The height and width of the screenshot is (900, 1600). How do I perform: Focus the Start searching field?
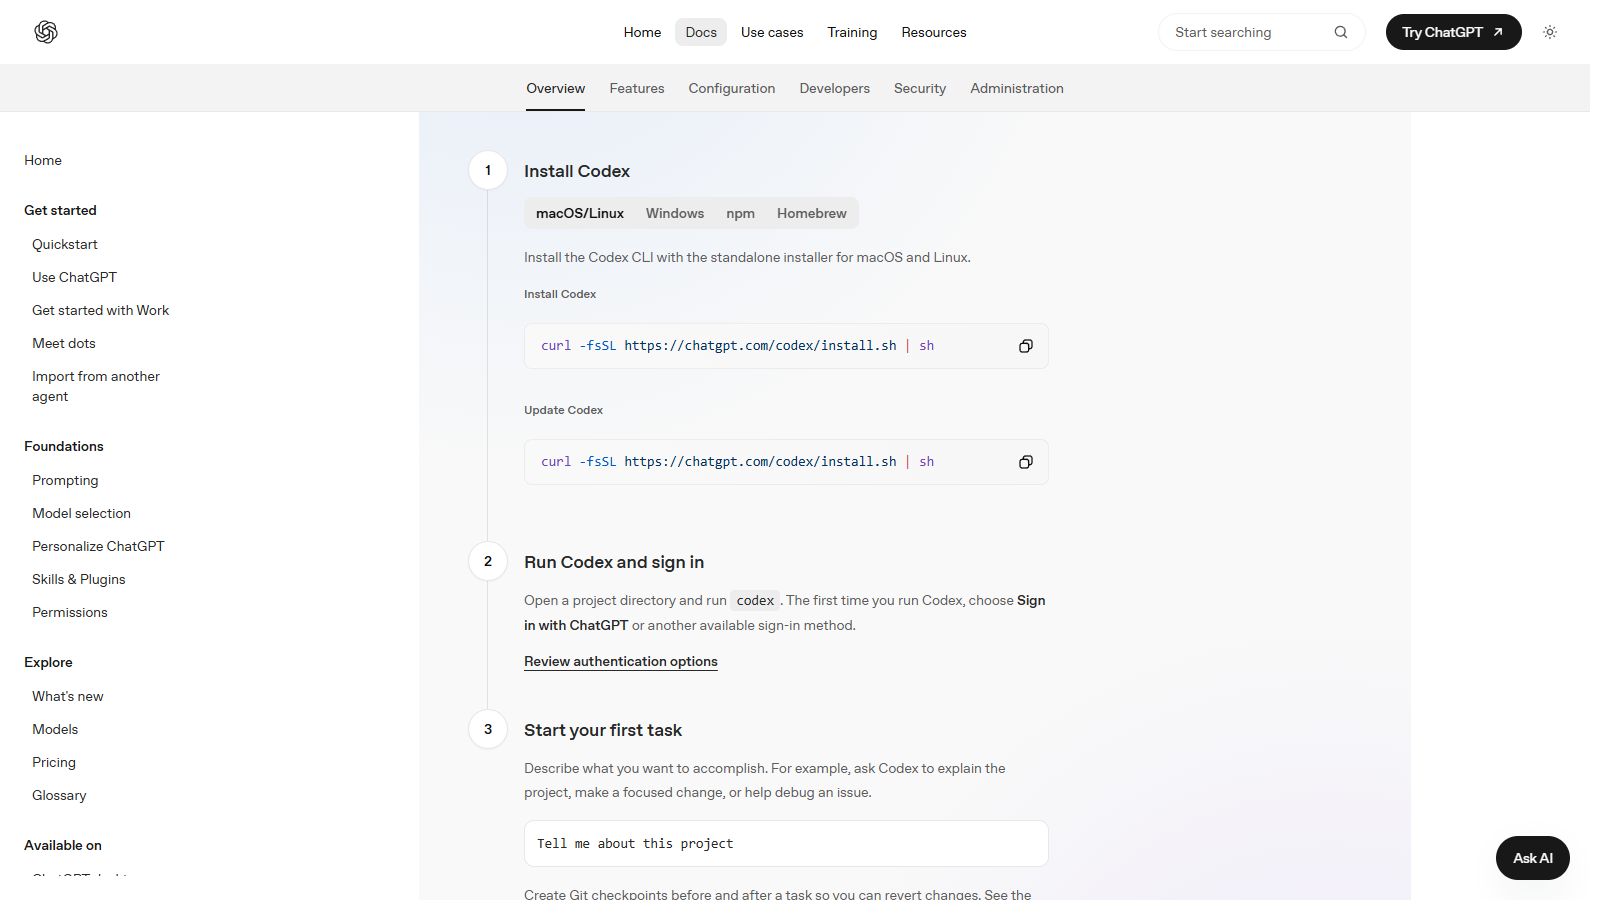coord(1261,32)
